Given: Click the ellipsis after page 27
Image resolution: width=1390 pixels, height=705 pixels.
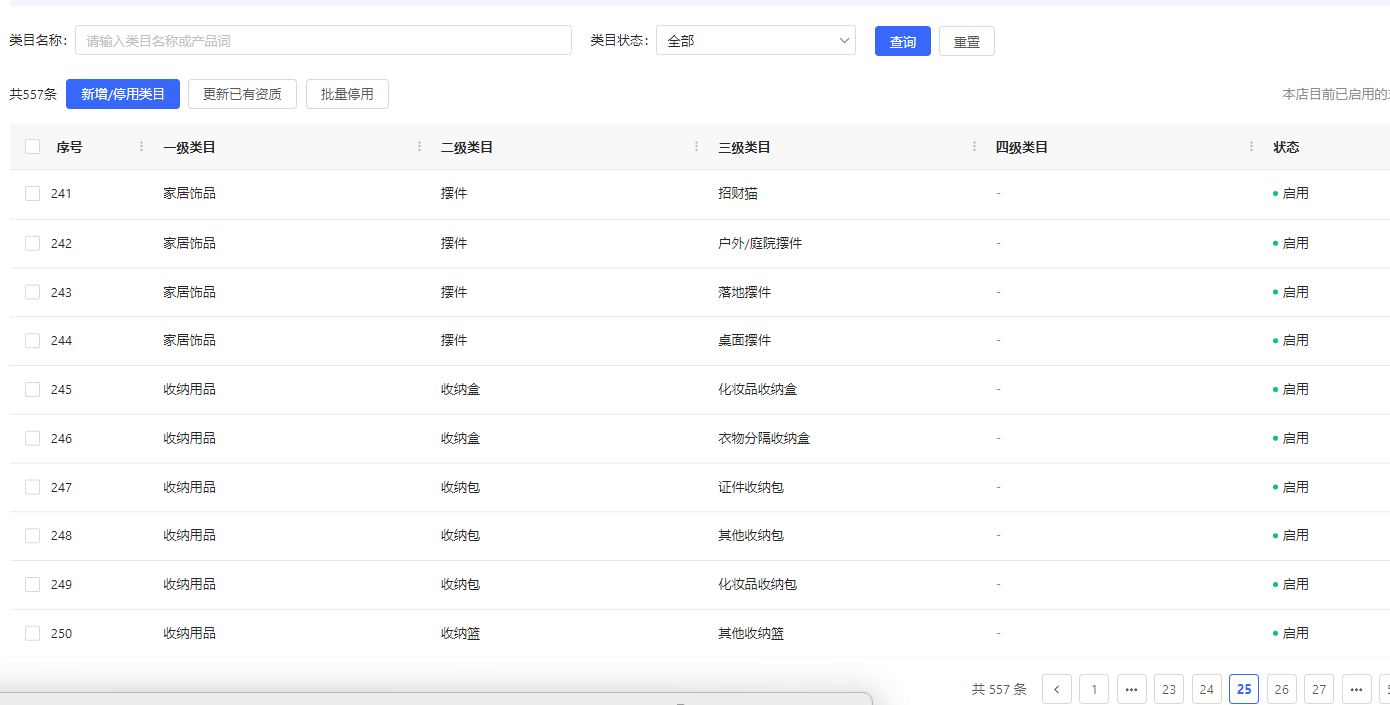Looking at the screenshot, I should (x=1357, y=689).
